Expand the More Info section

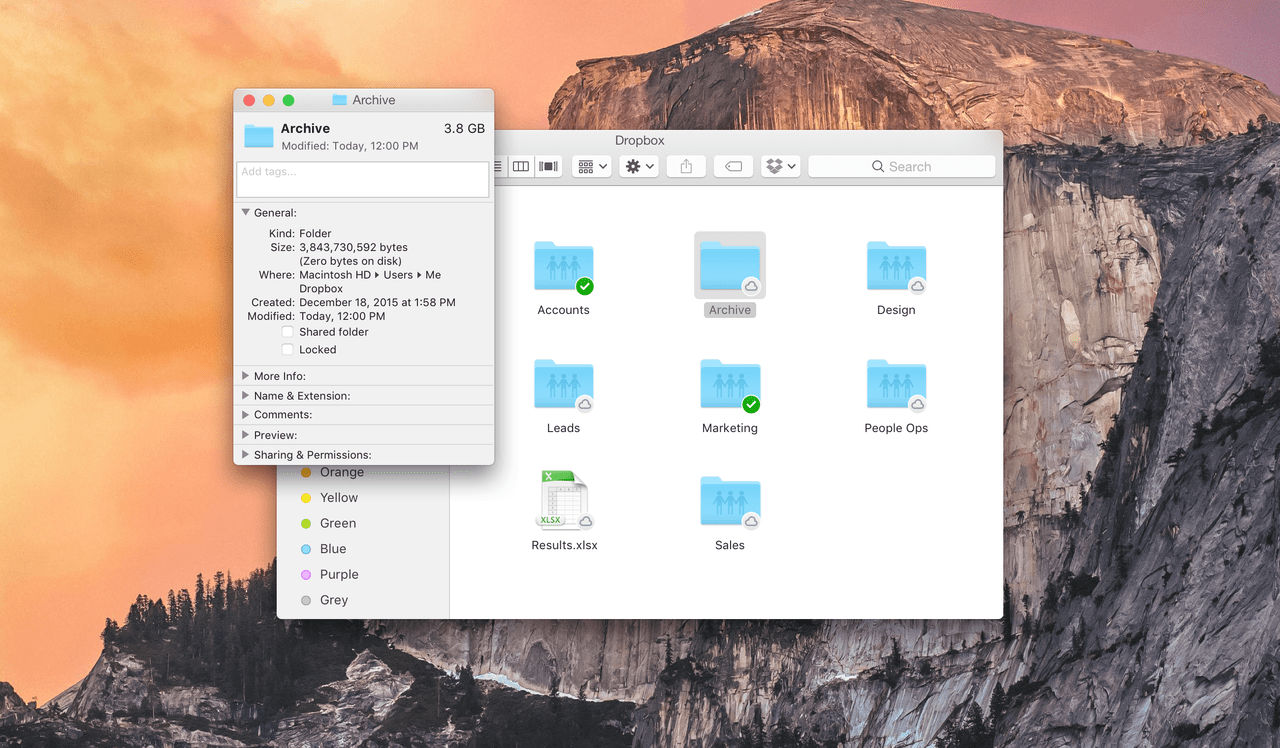(245, 375)
